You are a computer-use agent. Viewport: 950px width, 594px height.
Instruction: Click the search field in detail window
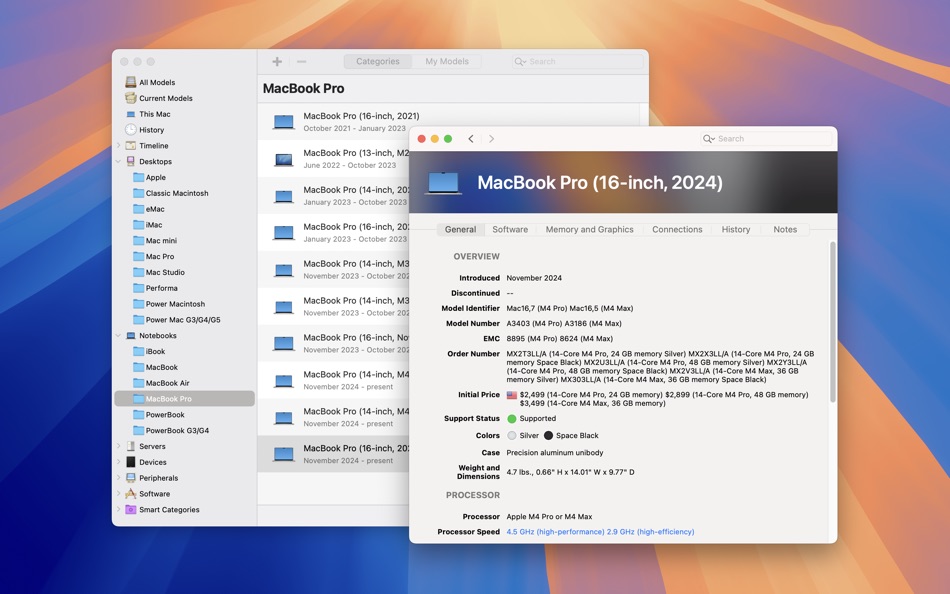(766, 139)
